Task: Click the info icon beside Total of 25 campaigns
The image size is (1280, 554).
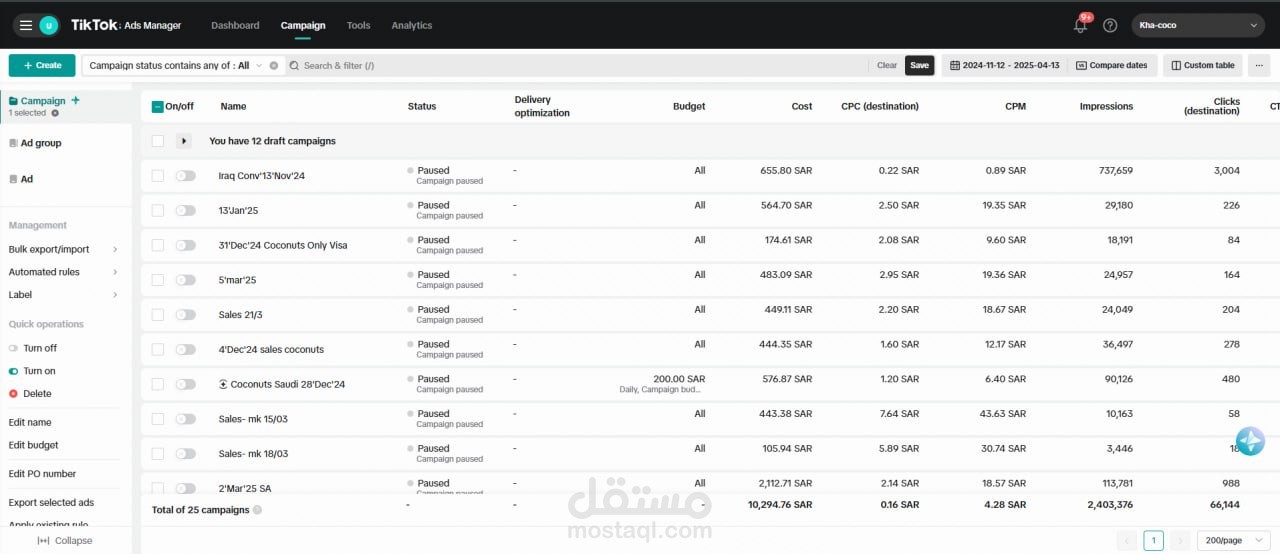Action: (257, 510)
